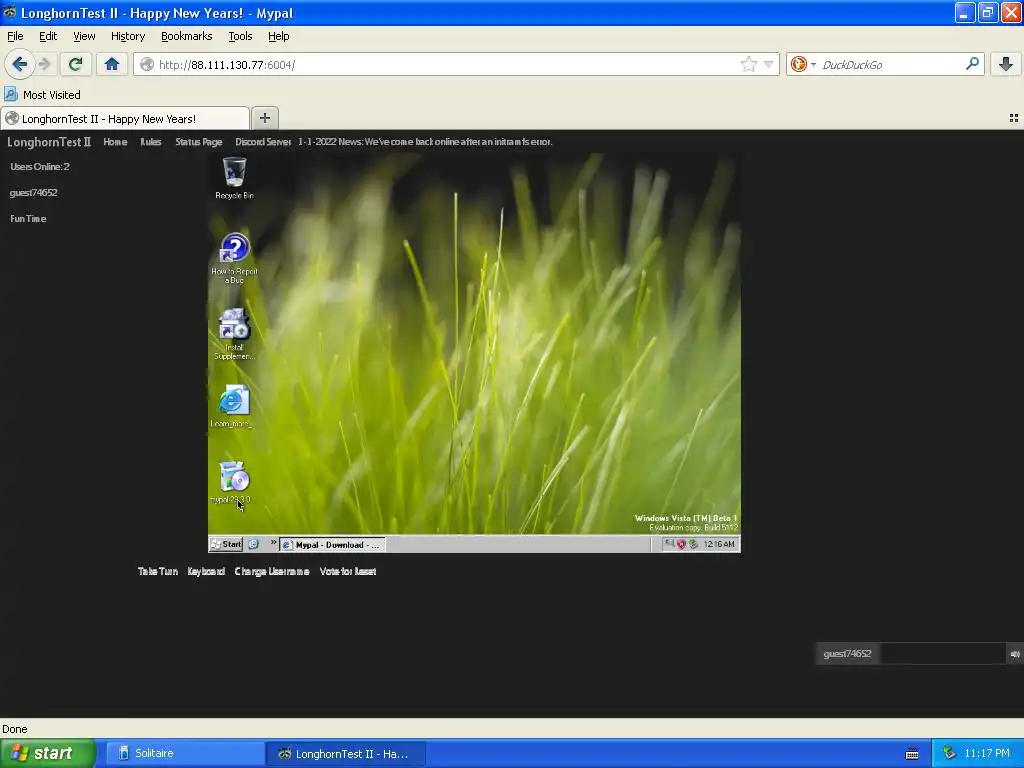1024x768 pixels.
Task: Click the forward navigation arrow
Action: pyautogui.click(x=44, y=64)
